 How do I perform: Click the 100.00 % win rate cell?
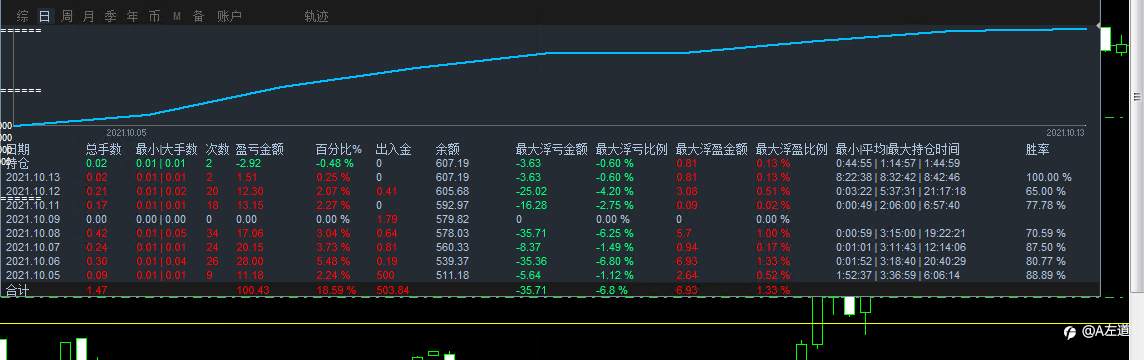click(1048, 177)
